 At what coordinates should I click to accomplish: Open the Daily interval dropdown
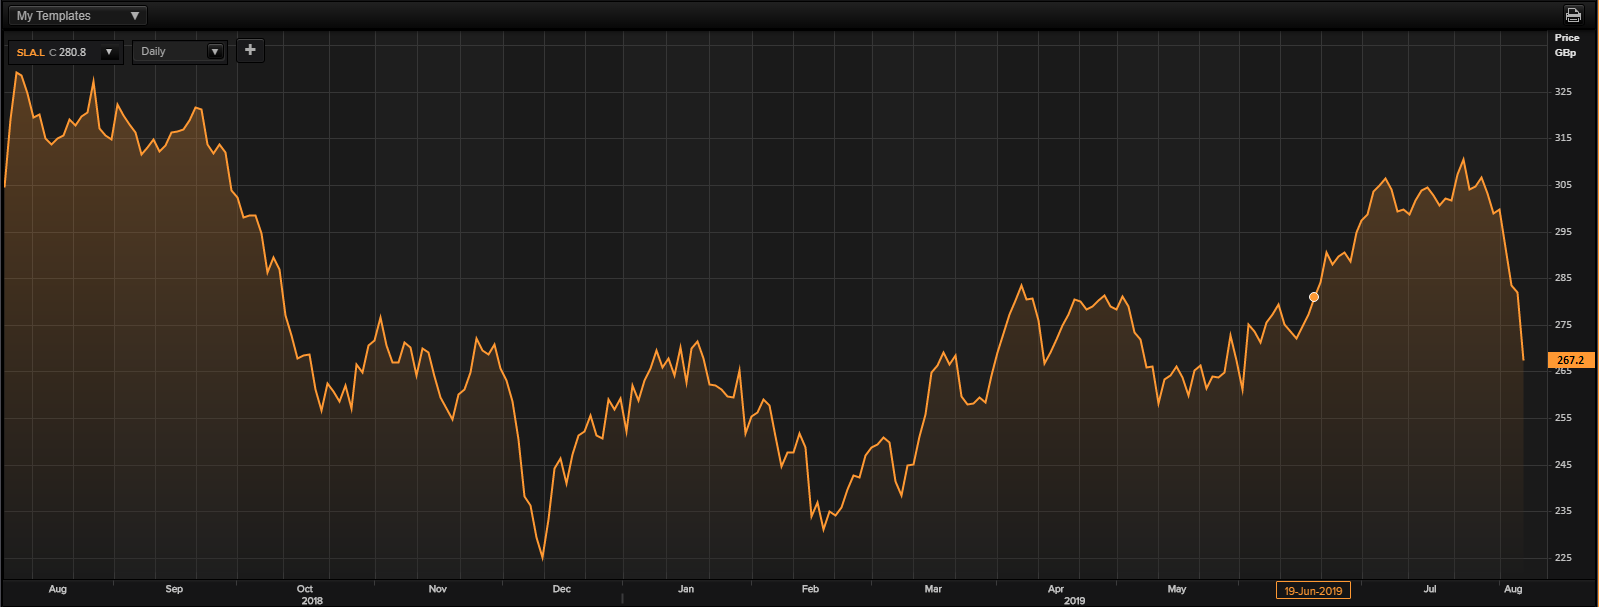[180, 51]
